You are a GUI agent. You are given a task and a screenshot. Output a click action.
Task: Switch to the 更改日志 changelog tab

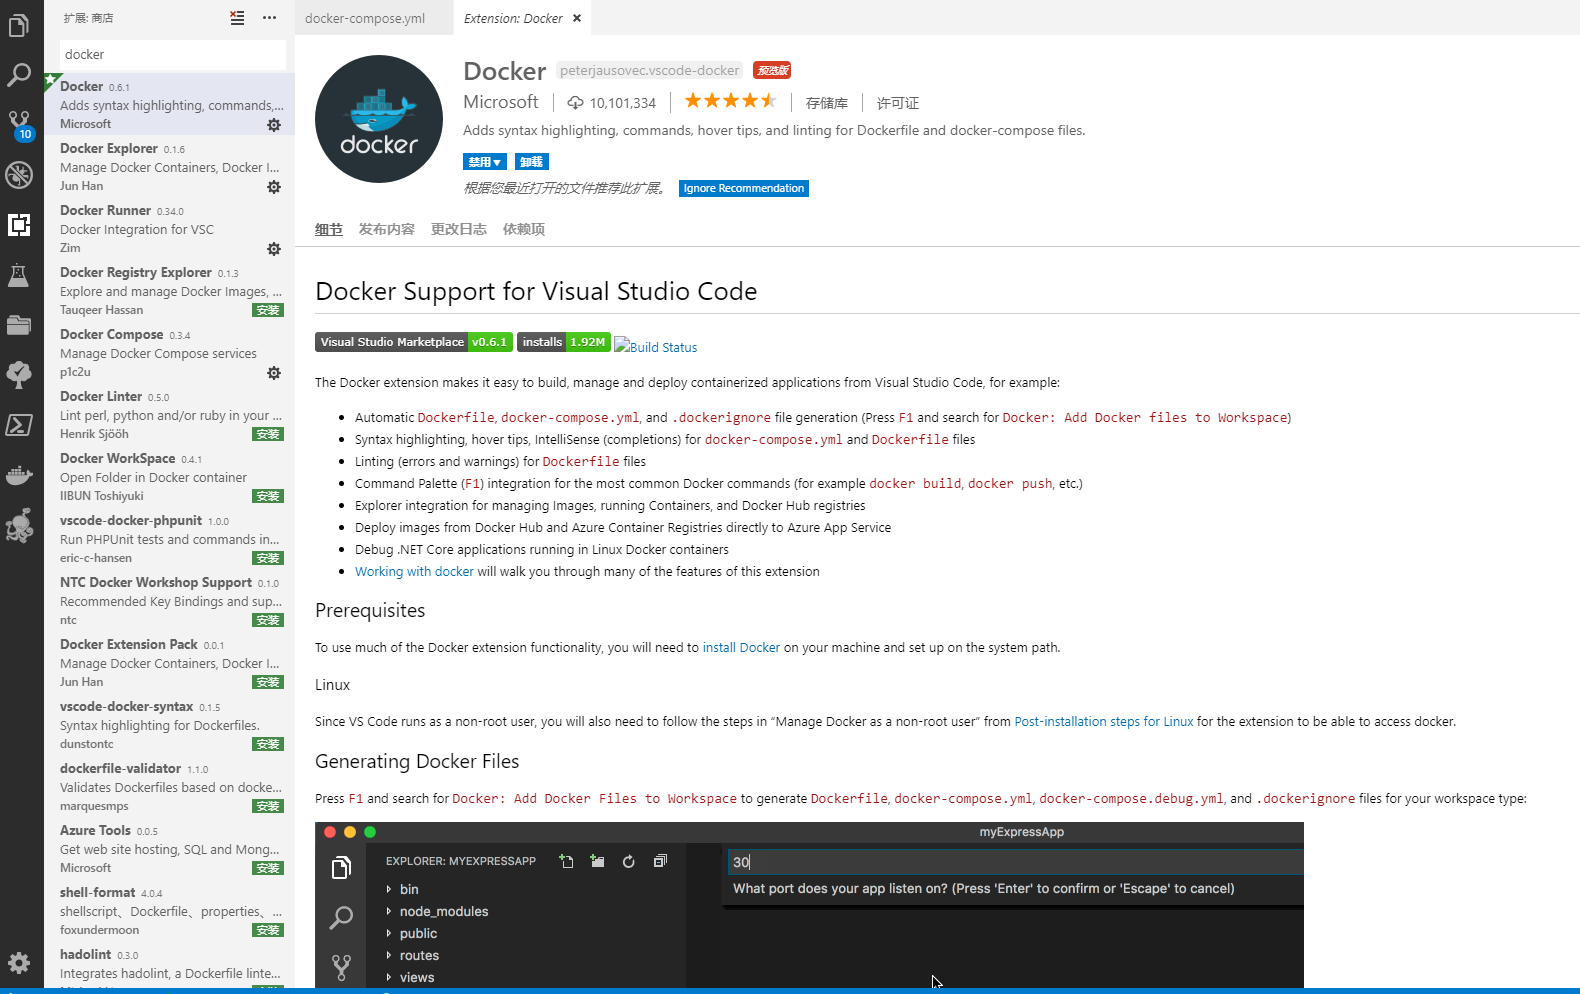[x=459, y=230]
